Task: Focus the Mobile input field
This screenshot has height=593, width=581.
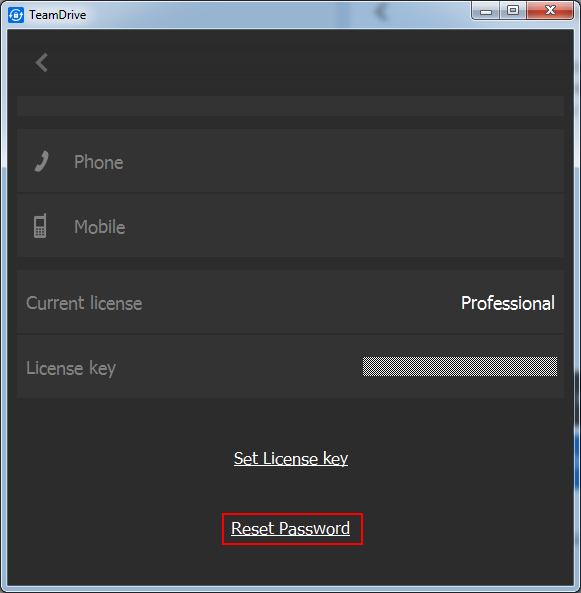Action: [290, 226]
